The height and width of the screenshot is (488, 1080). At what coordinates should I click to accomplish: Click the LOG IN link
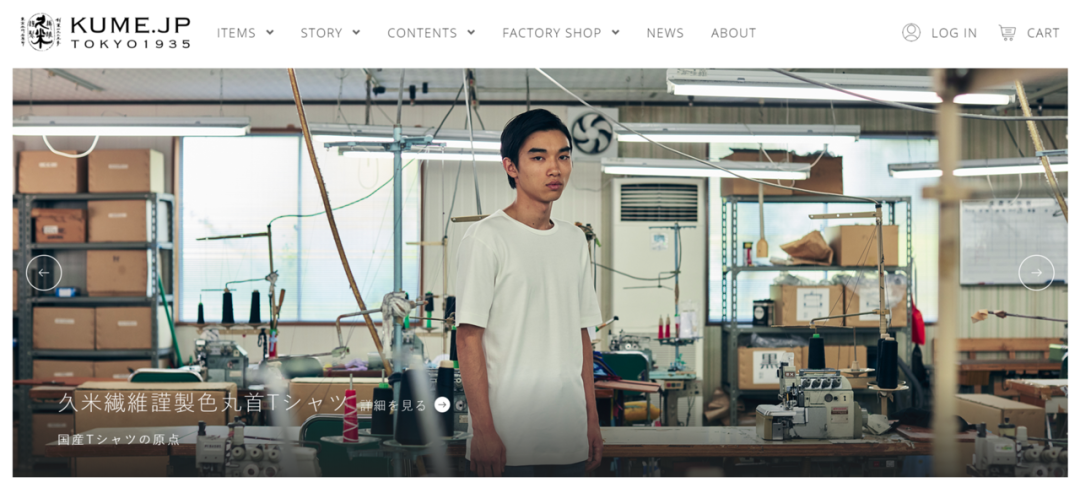tap(954, 33)
